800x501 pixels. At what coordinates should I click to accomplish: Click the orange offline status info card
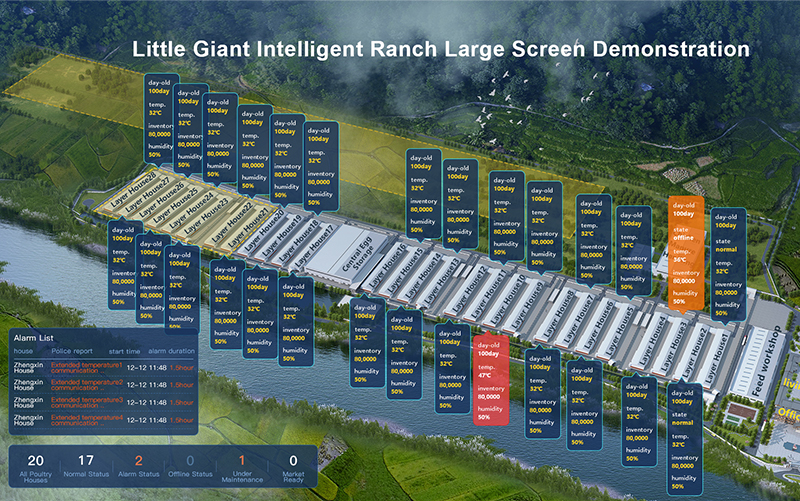click(x=685, y=251)
